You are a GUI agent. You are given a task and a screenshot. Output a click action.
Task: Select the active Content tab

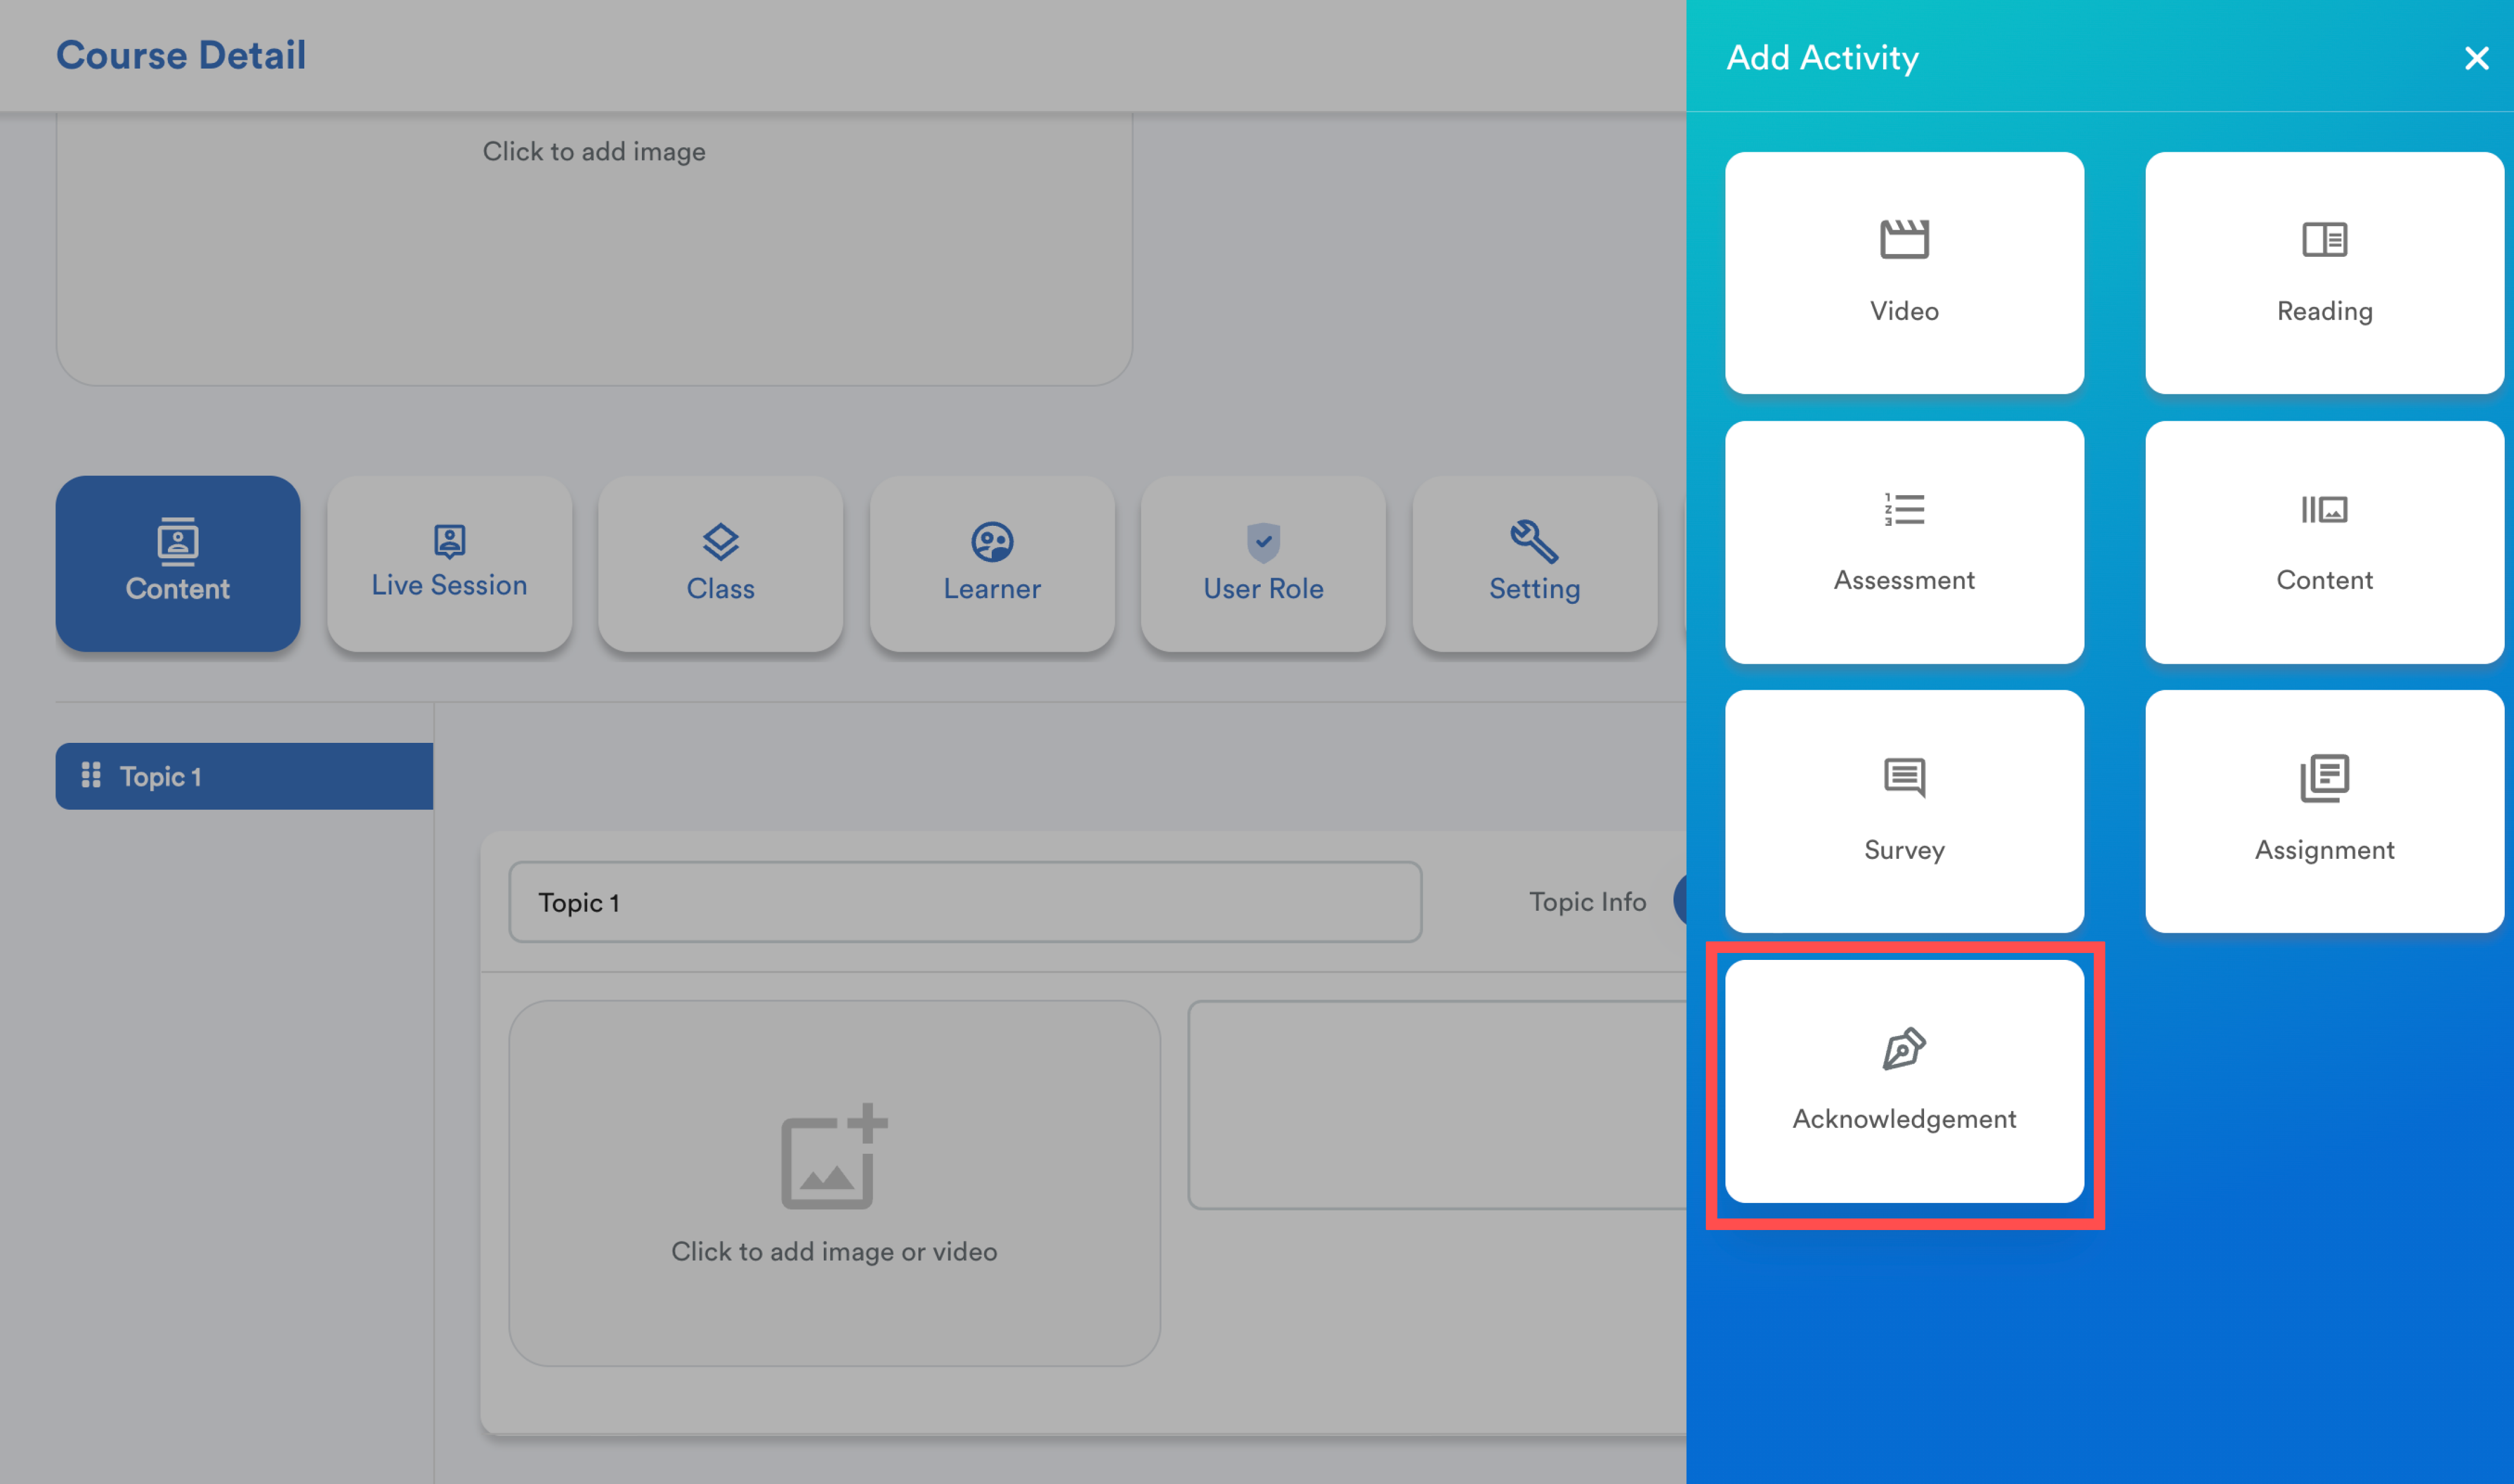point(178,564)
